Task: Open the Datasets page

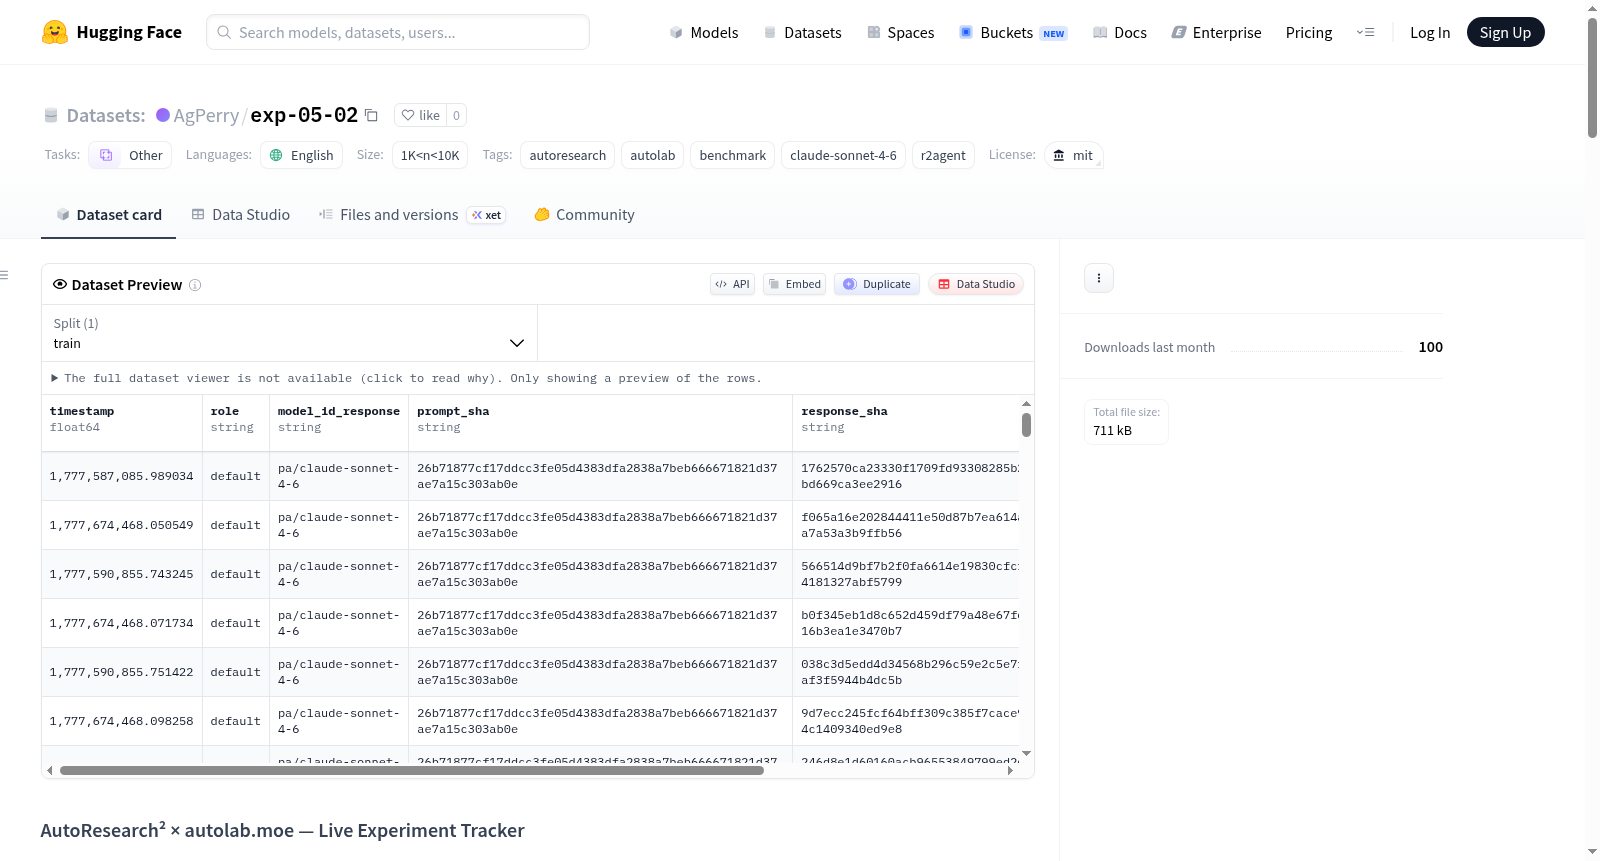Action: tap(803, 32)
